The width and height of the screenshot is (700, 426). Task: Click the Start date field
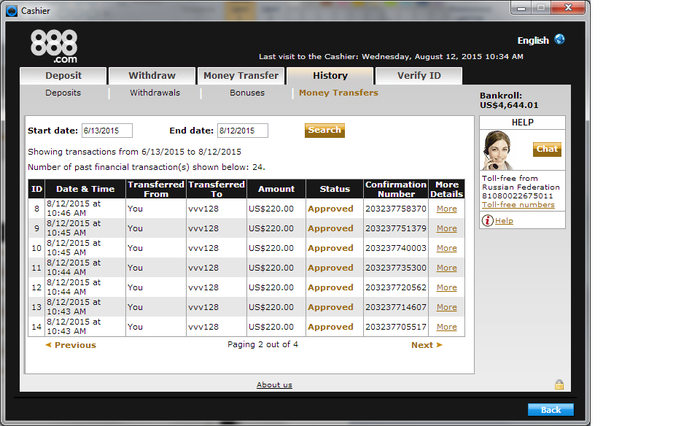click(107, 130)
